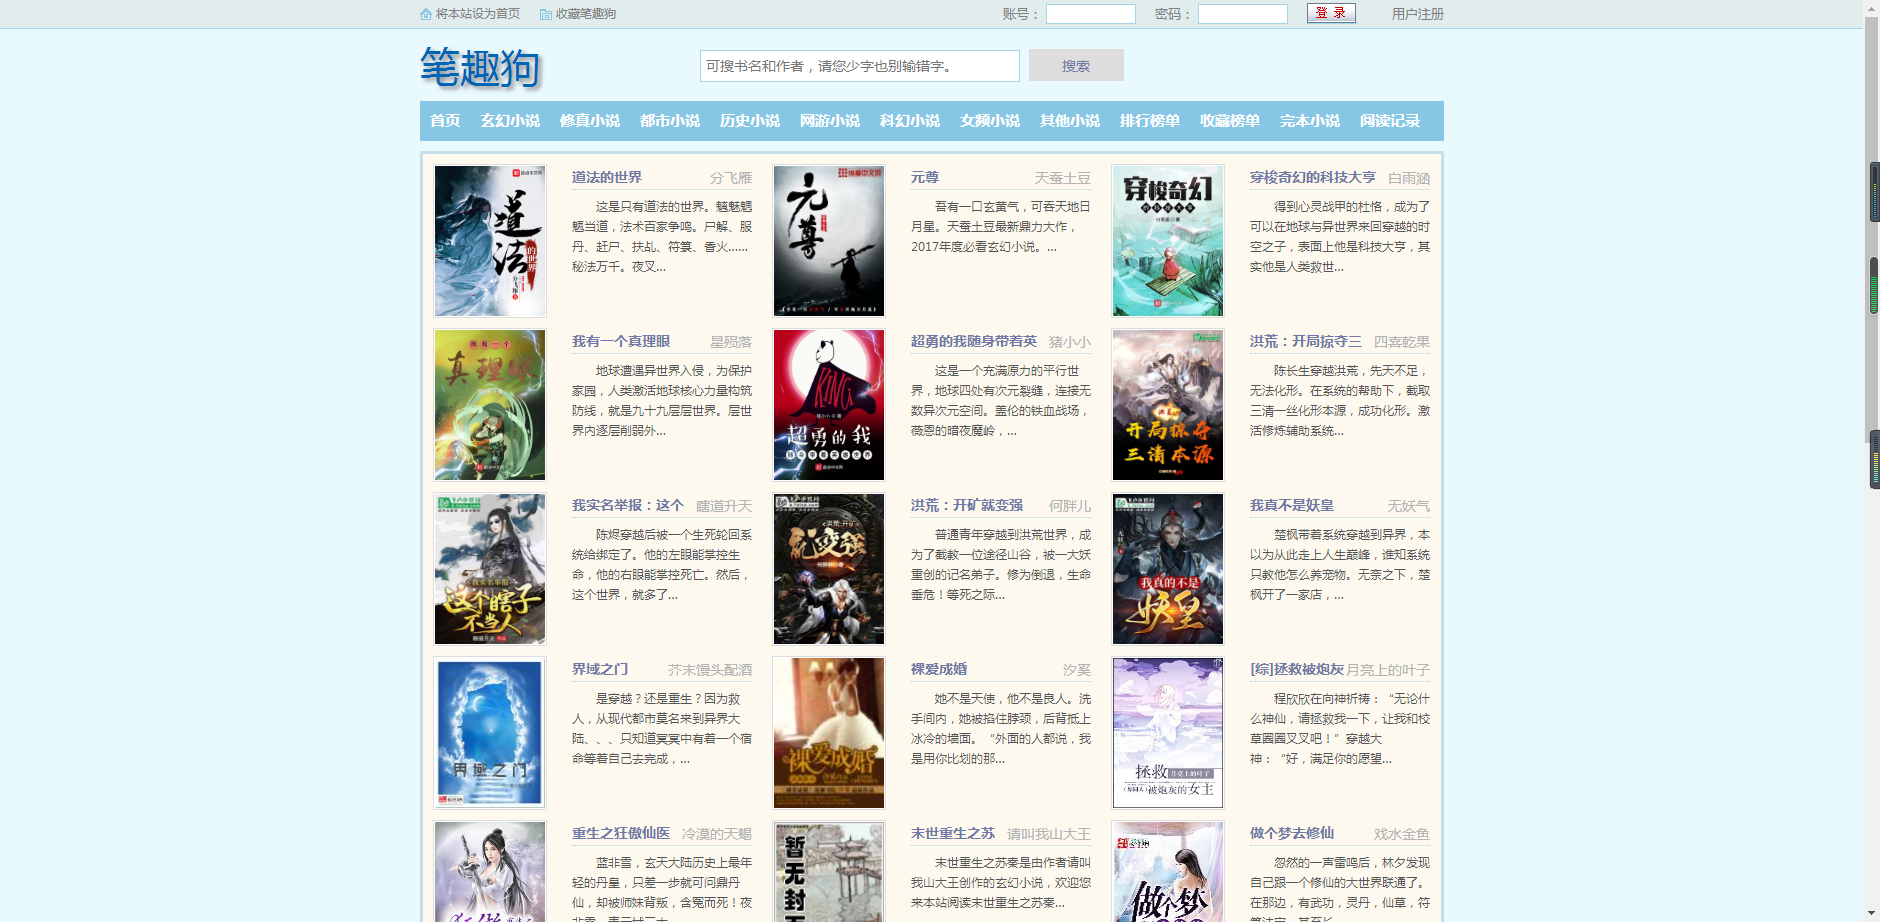Open the 其他小说 category
1880x922 pixels.
click(1070, 121)
